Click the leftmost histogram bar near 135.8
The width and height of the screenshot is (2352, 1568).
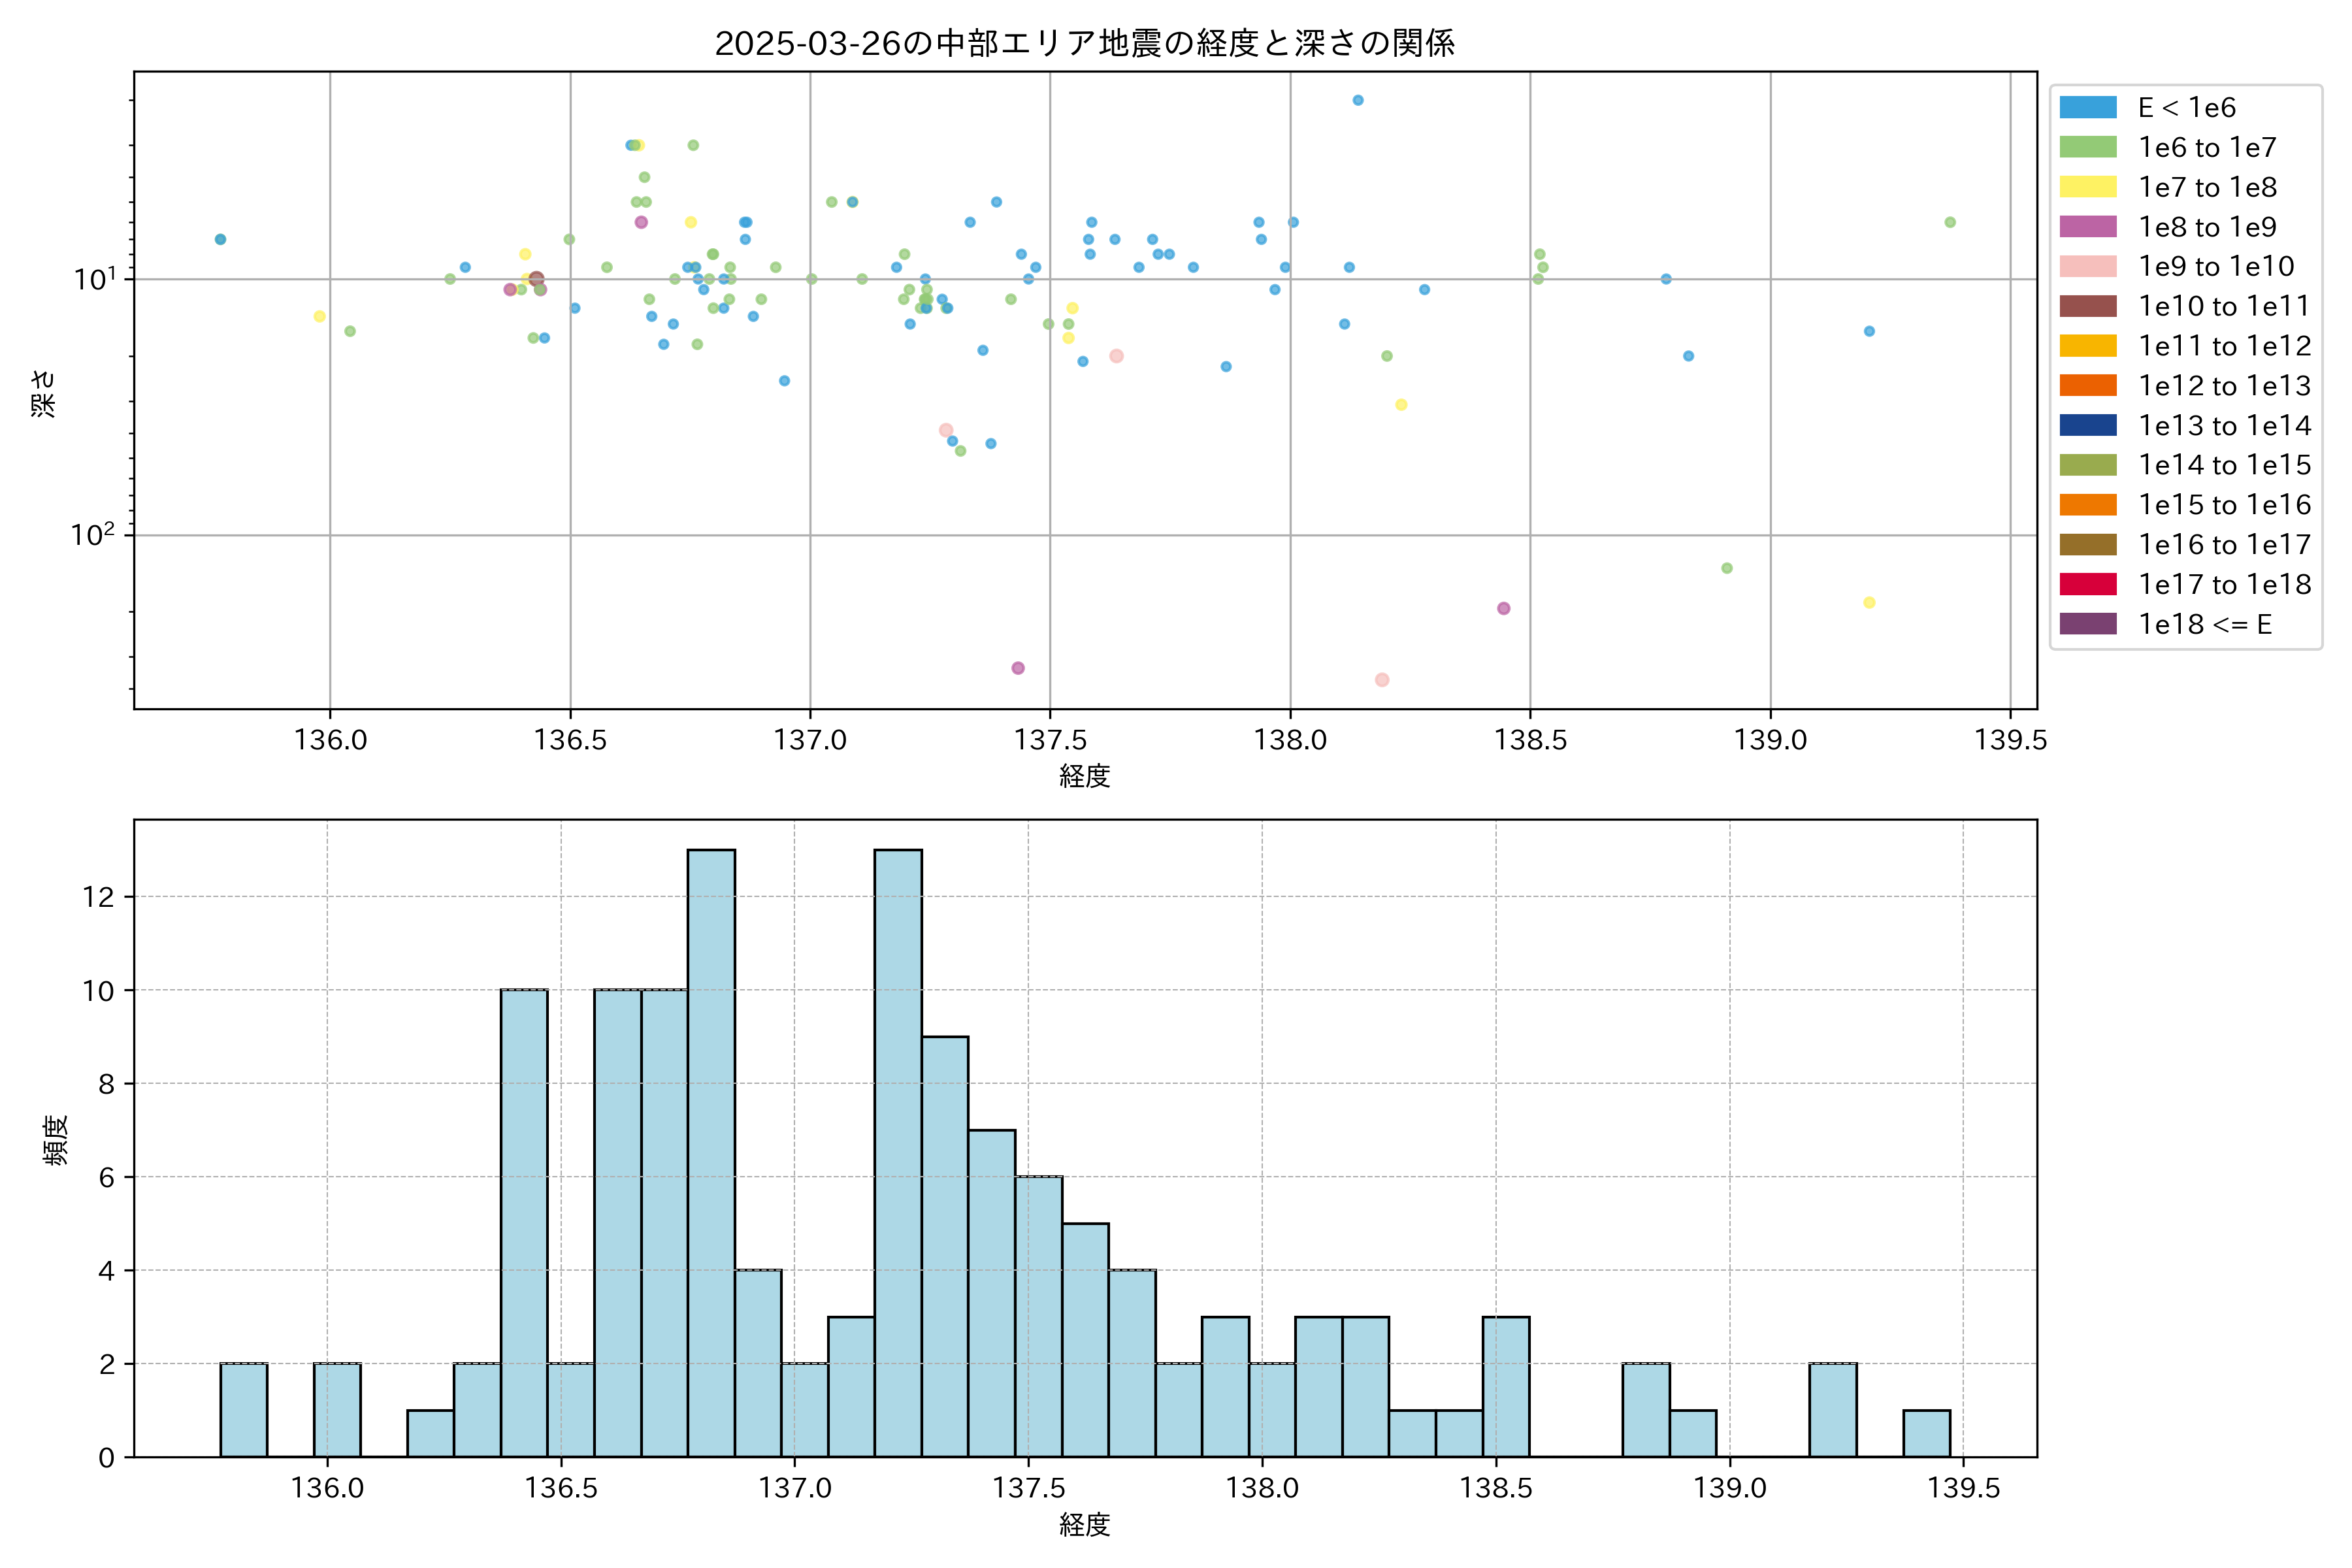[244, 1410]
